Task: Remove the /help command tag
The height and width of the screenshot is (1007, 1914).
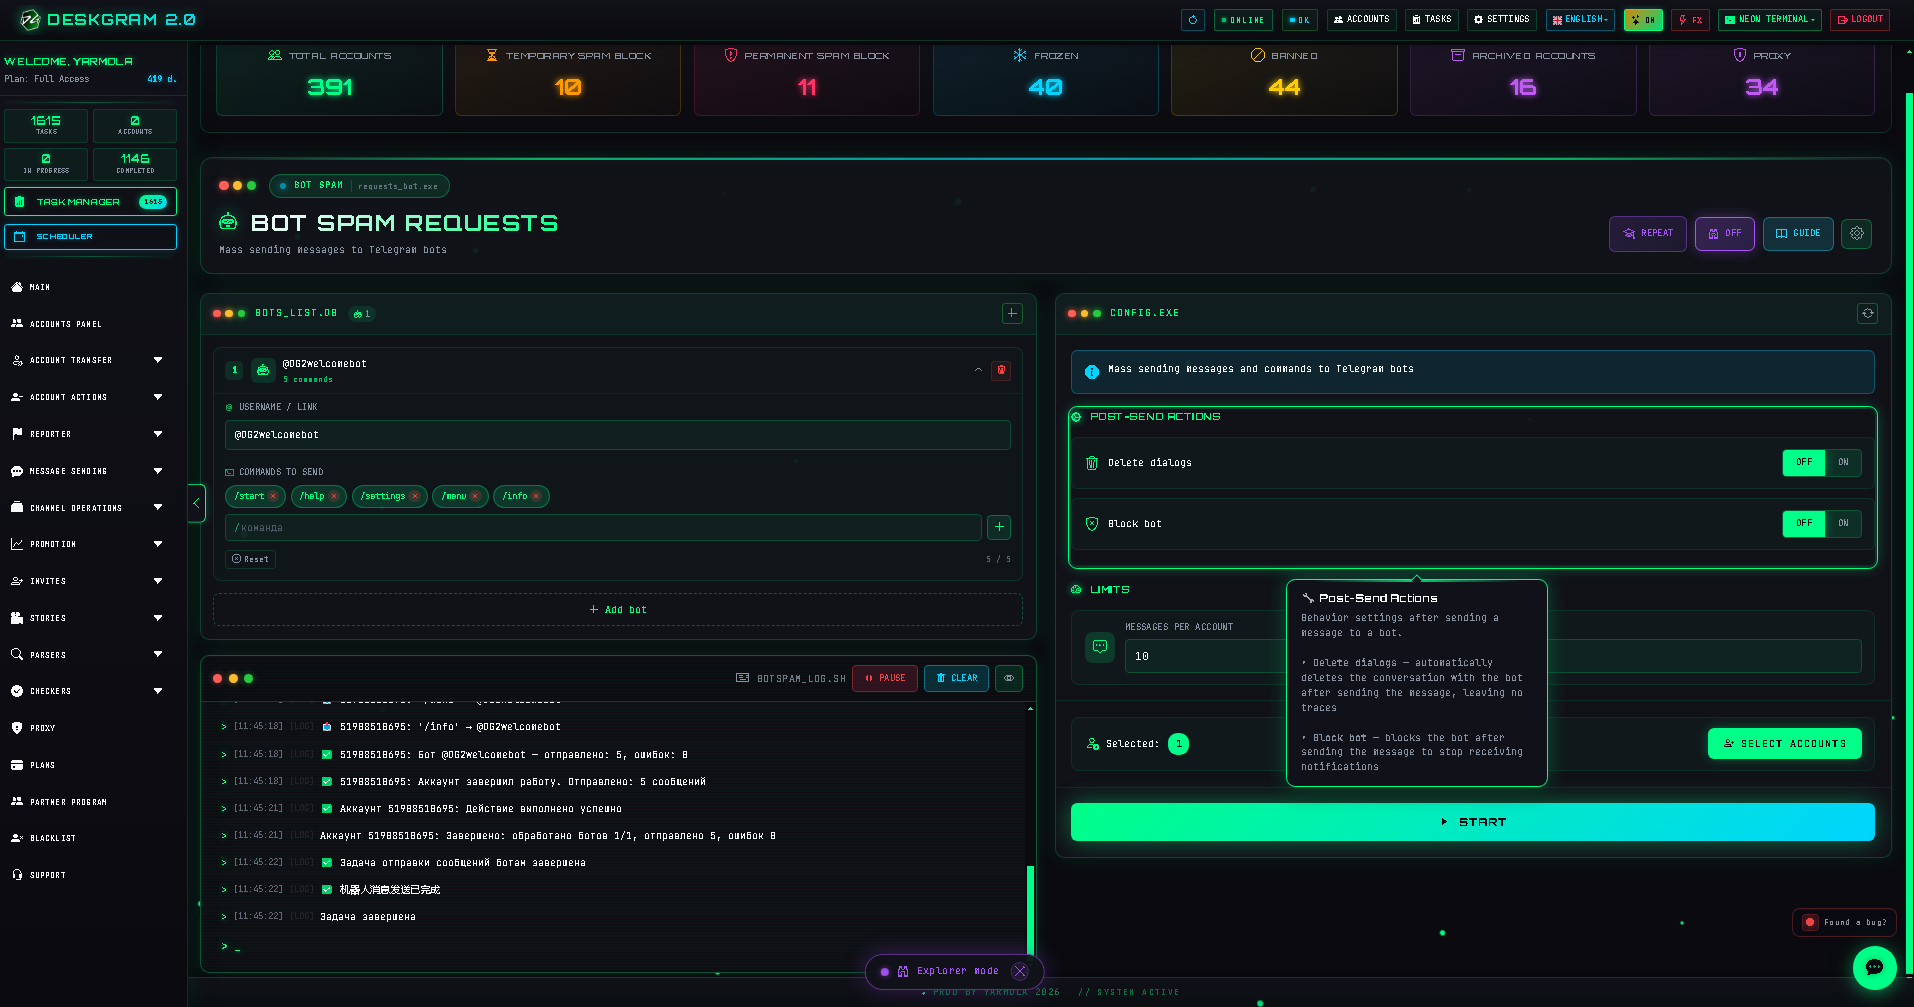Action: (x=334, y=496)
